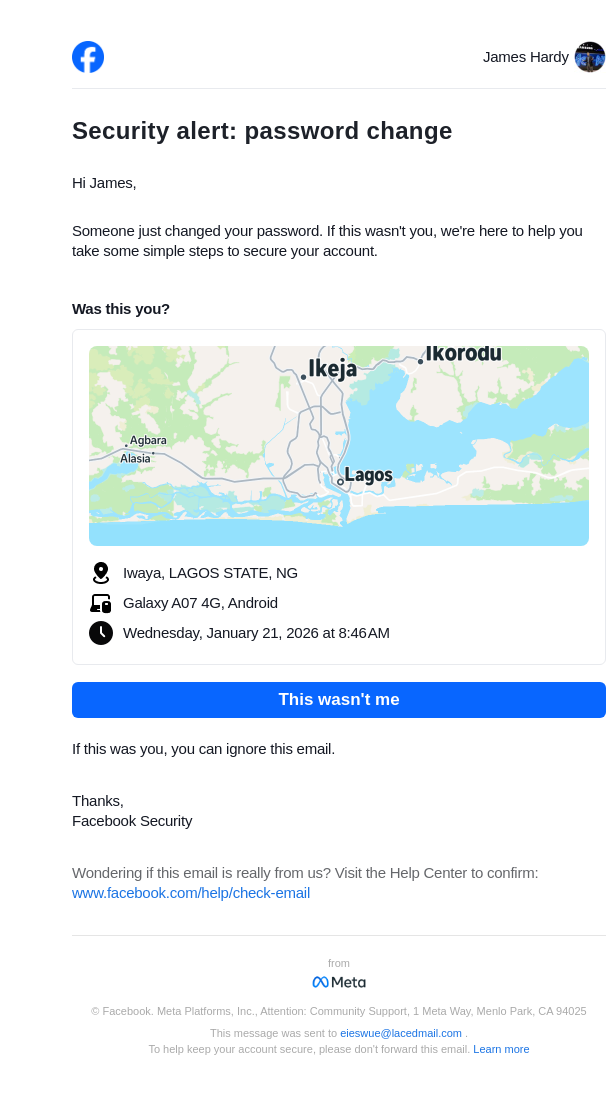Click the James Hardy account name
The width and height of the screenshot is (614, 1105).
(525, 57)
